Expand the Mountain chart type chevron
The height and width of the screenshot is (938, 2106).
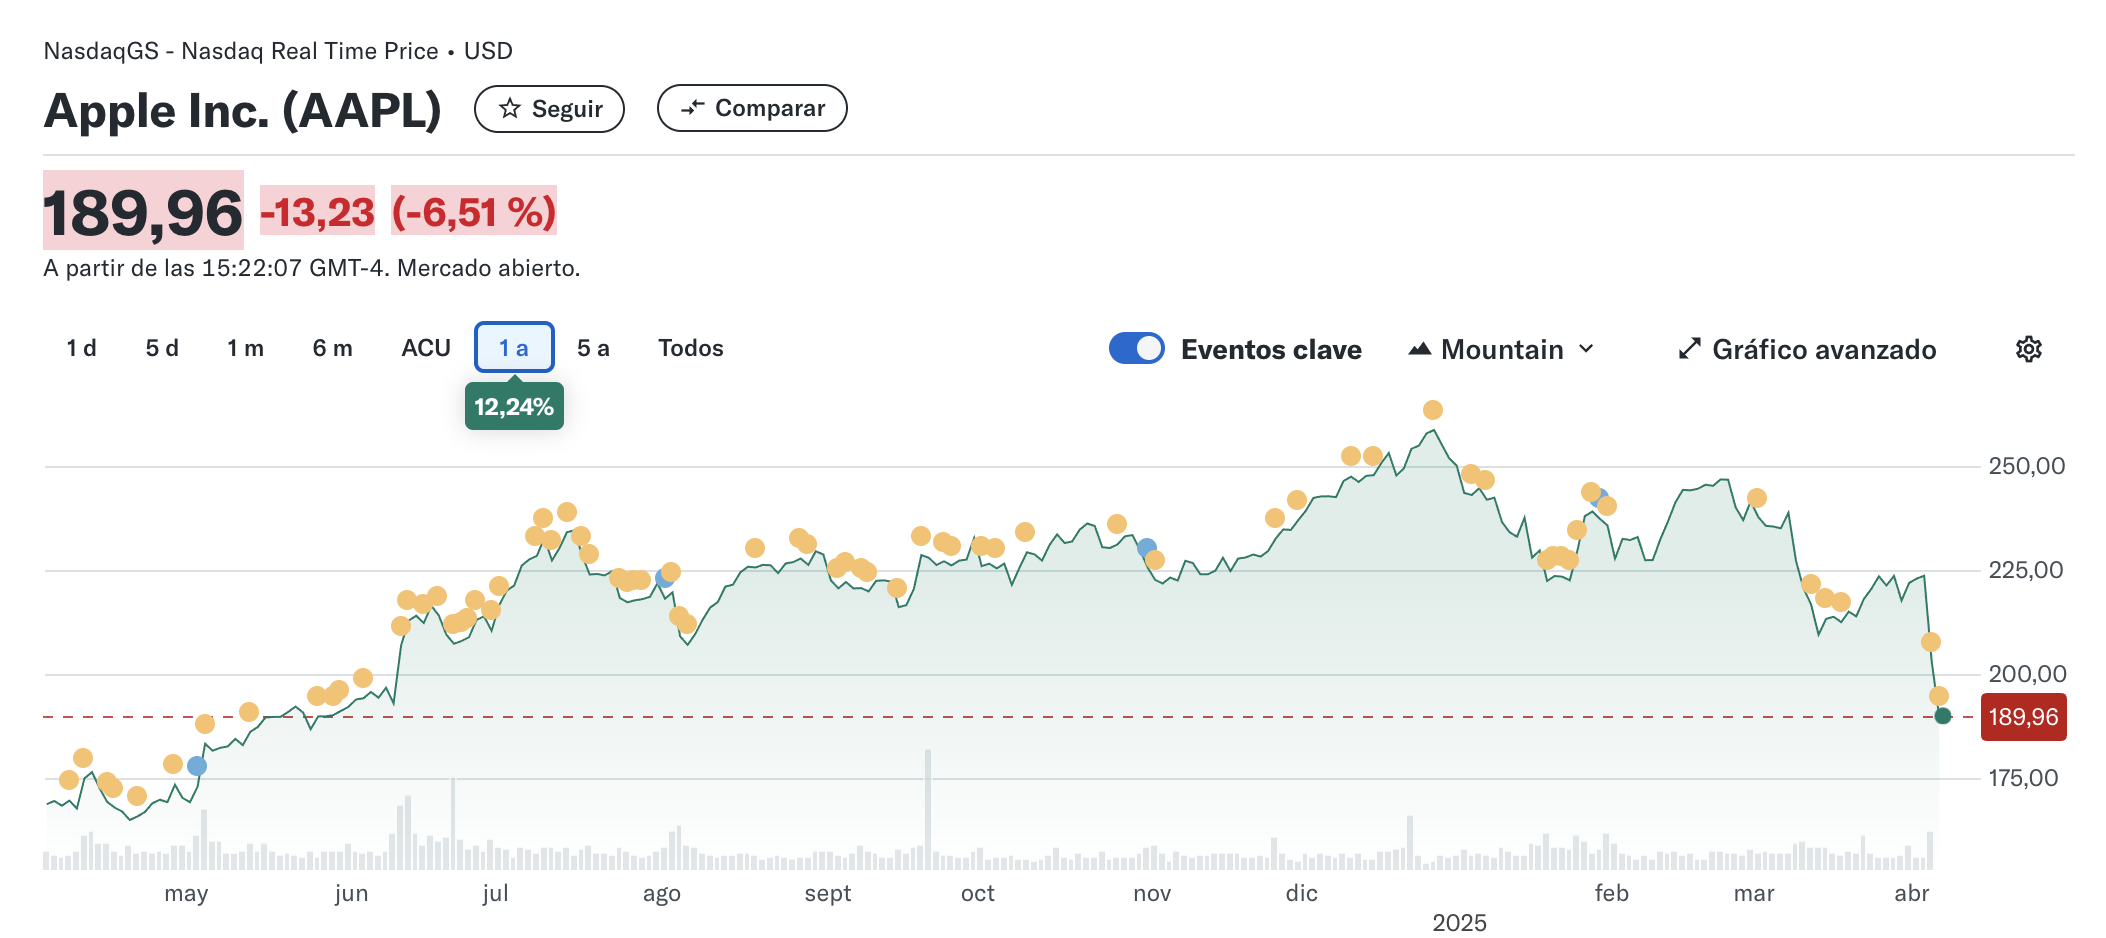[x=1586, y=349]
